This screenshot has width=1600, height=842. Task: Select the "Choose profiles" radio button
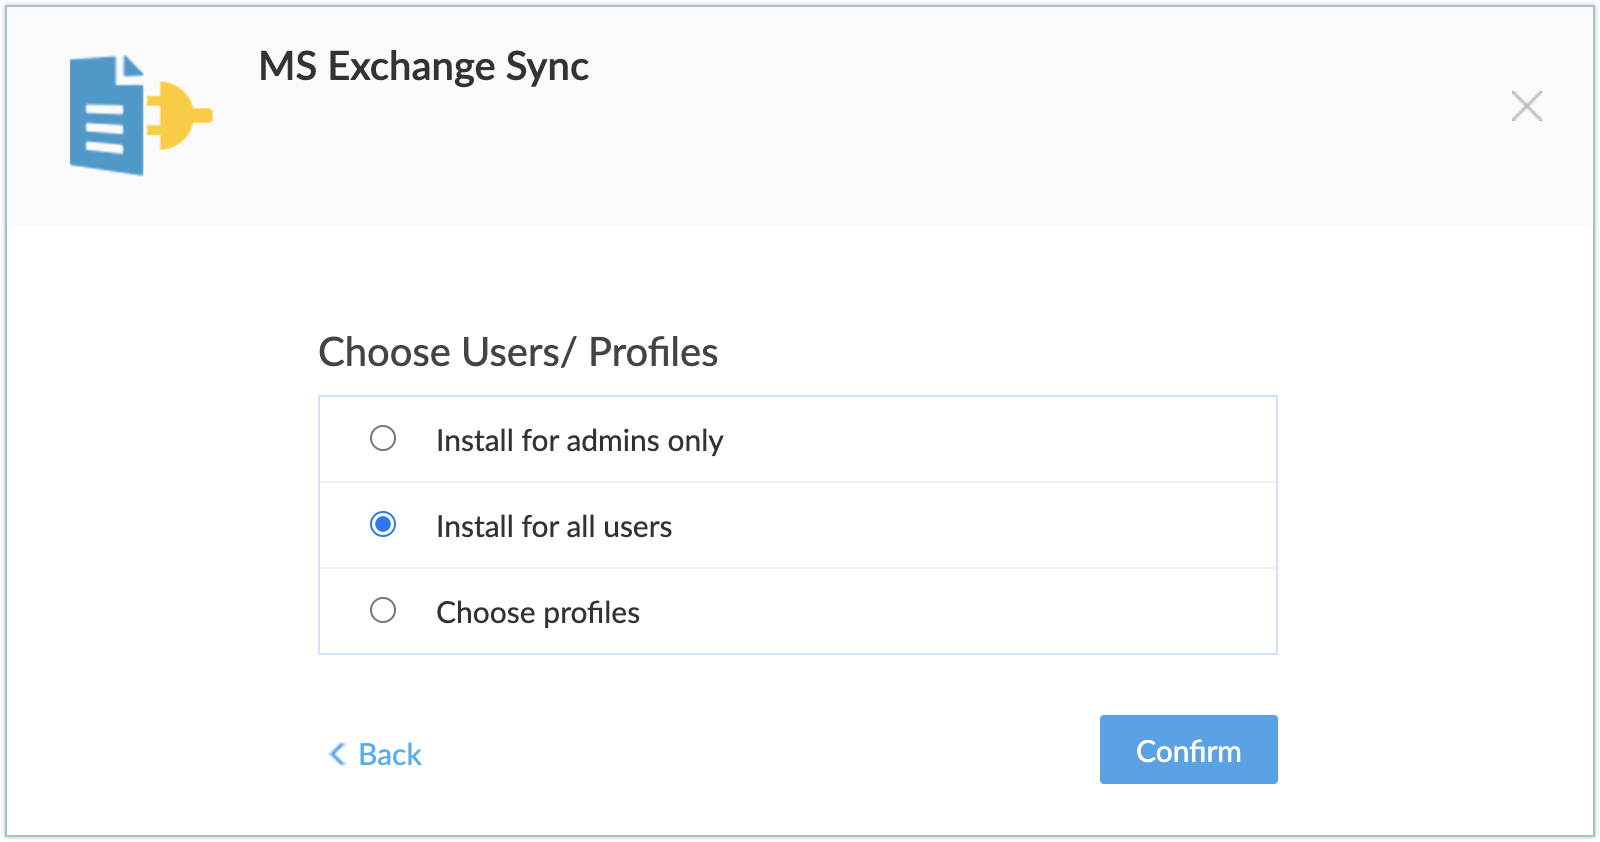(383, 611)
